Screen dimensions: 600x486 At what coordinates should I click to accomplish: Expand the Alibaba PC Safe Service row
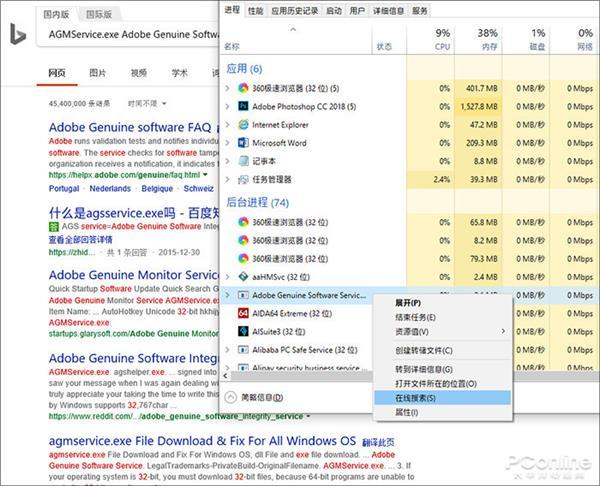pyautogui.click(x=228, y=350)
